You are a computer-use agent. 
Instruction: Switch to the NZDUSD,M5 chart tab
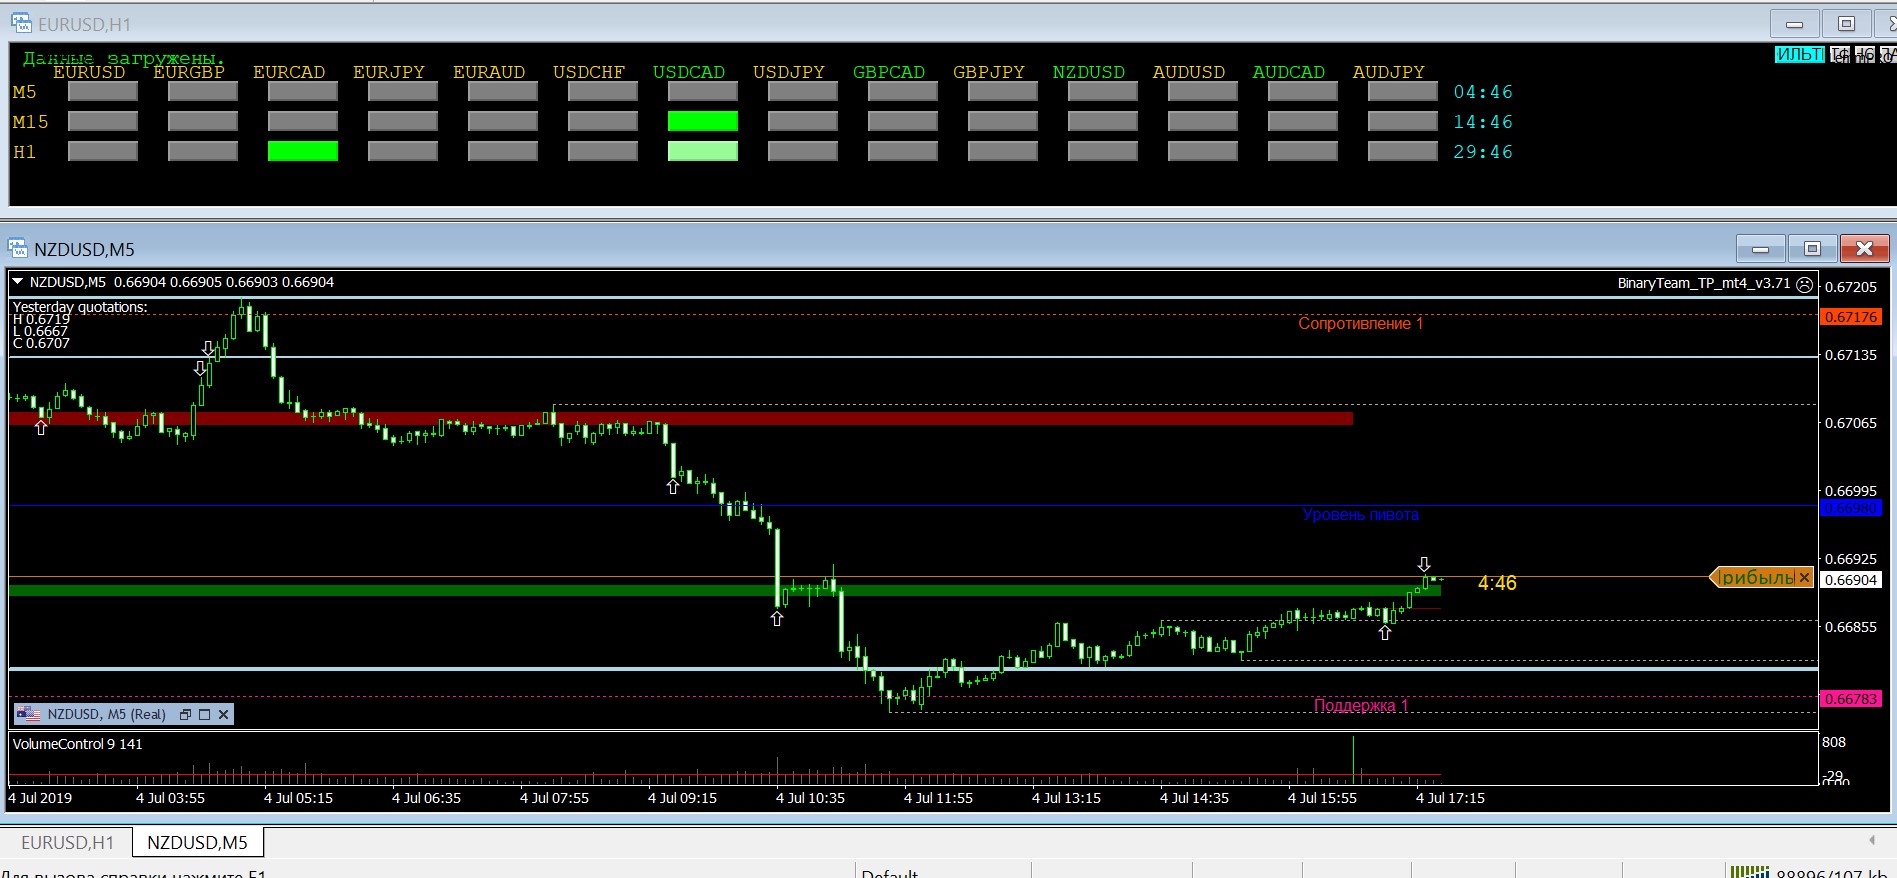pyautogui.click(x=197, y=842)
